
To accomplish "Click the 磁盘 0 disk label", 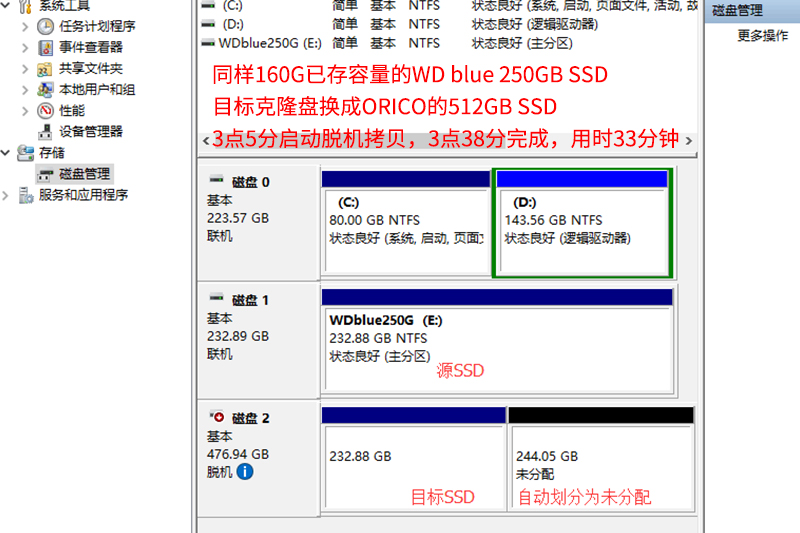I will click(x=251, y=183).
